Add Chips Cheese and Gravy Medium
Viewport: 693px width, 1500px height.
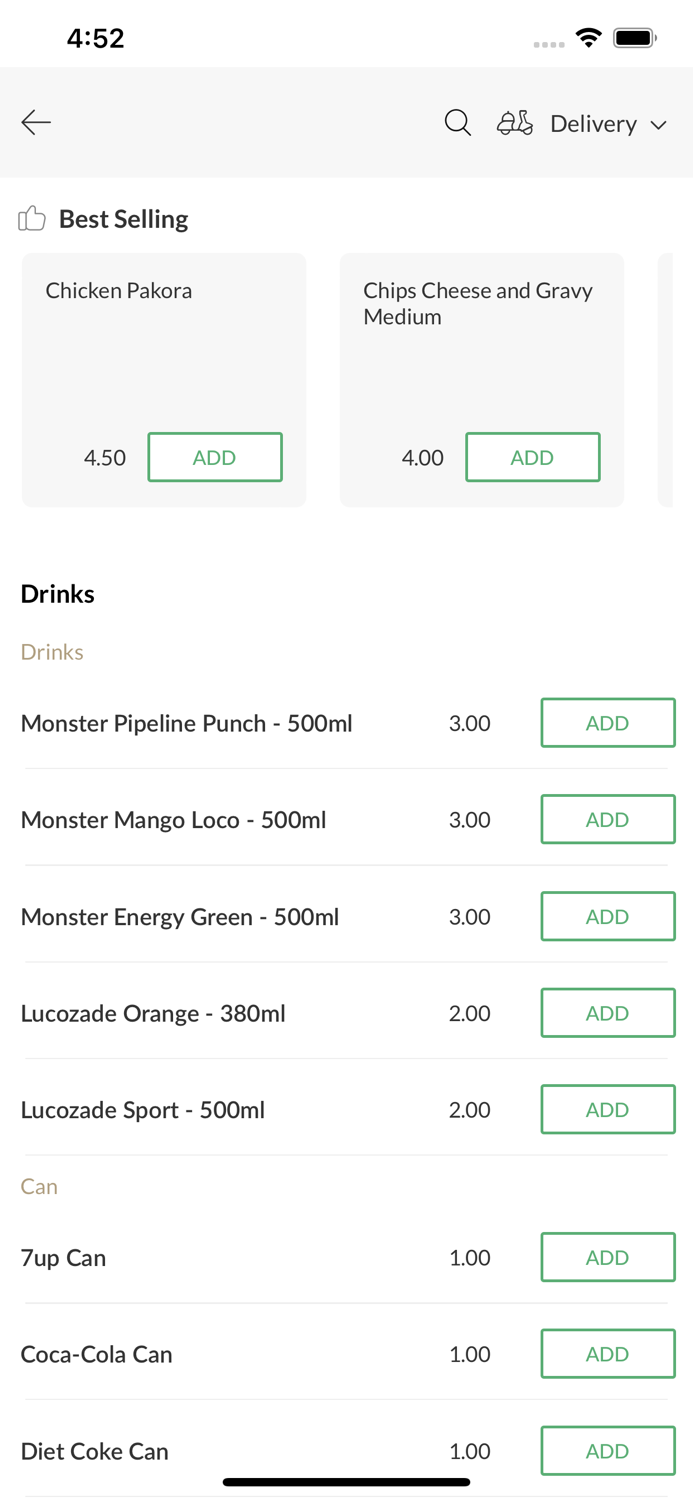point(532,457)
